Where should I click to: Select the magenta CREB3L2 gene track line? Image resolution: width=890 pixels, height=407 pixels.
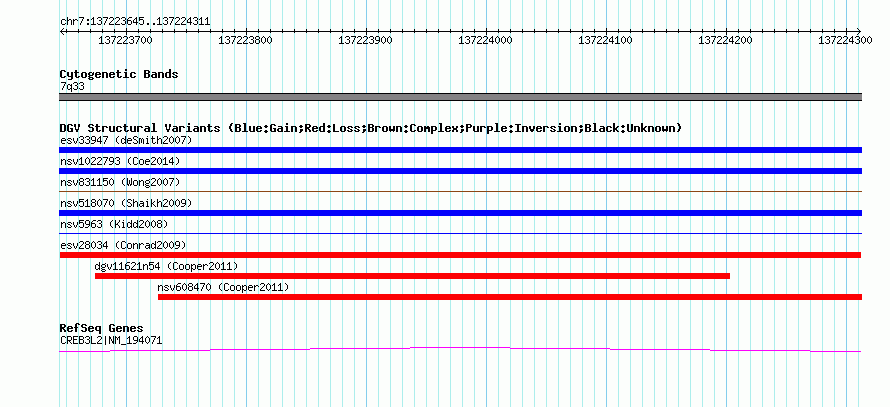tap(460, 350)
